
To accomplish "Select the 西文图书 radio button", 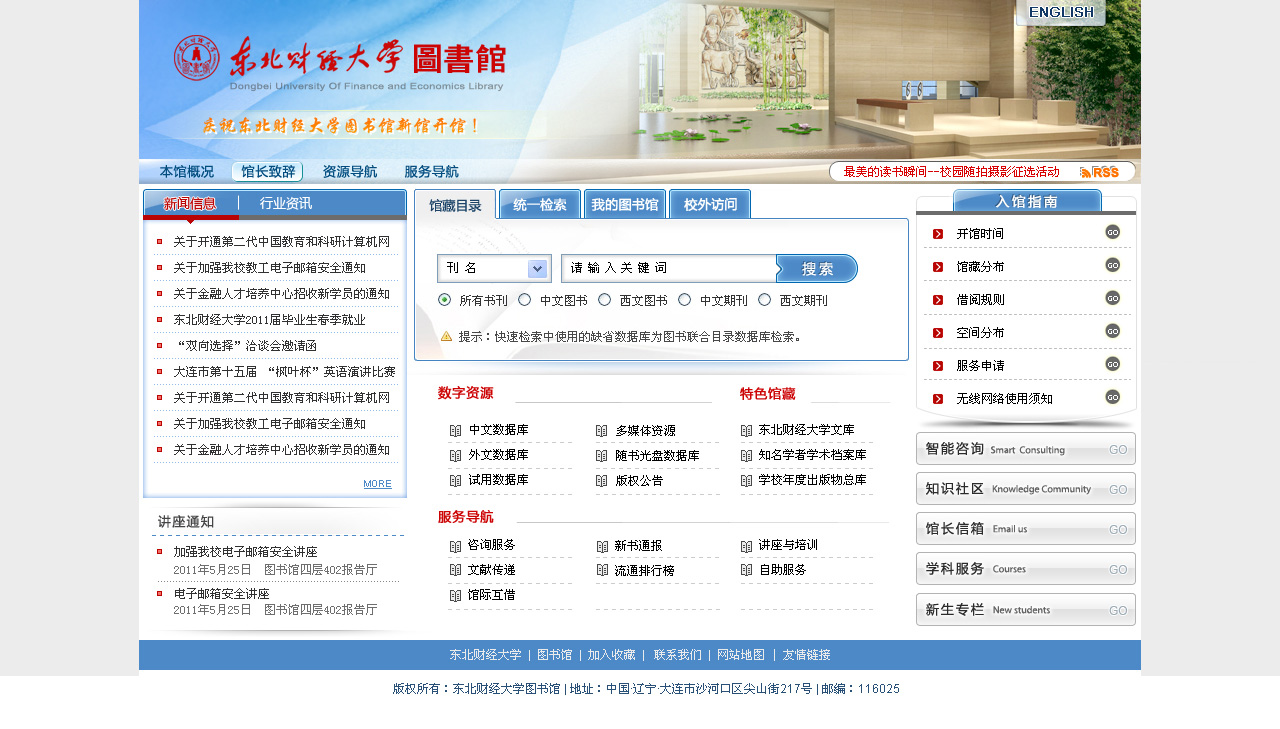I will click(x=605, y=300).
